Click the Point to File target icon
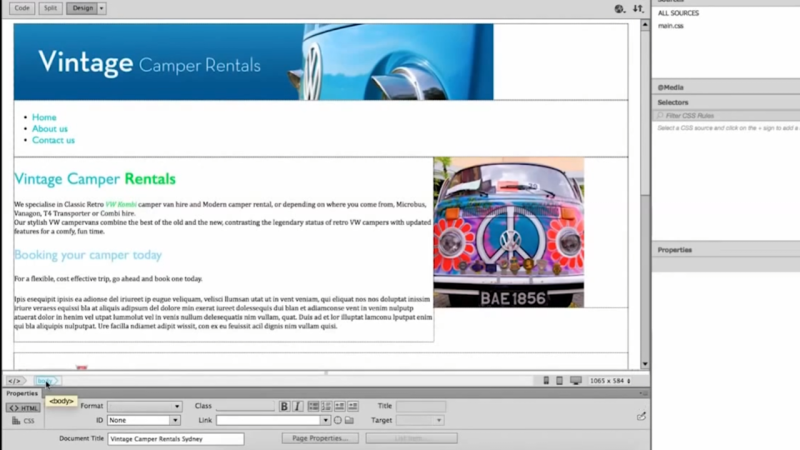The image size is (800, 450). [338, 420]
